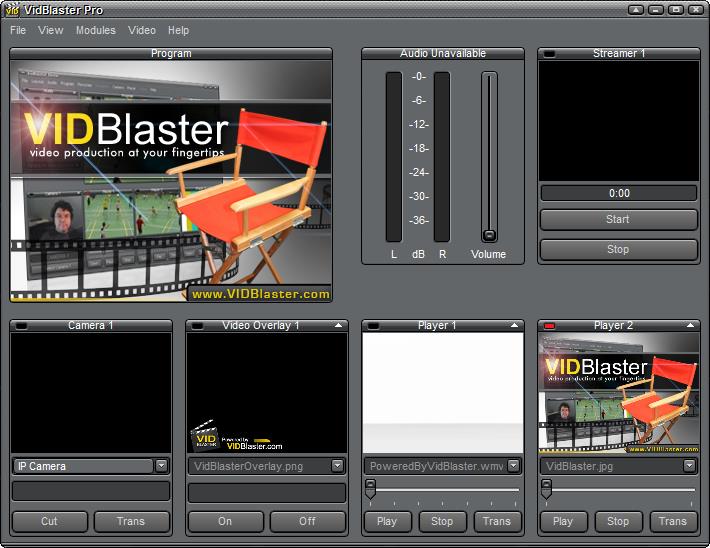Open the IP Camera source dropdown
This screenshot has width=710, height=548.
(x=162, y=466)
